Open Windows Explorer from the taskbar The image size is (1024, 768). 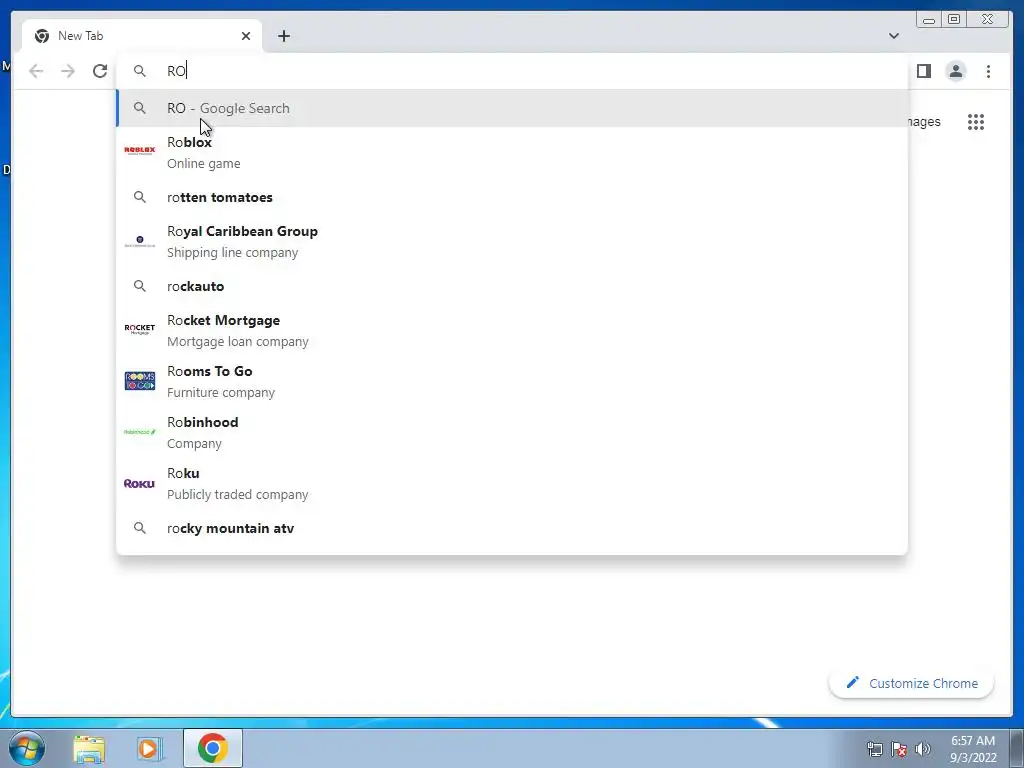click(89, 749)
